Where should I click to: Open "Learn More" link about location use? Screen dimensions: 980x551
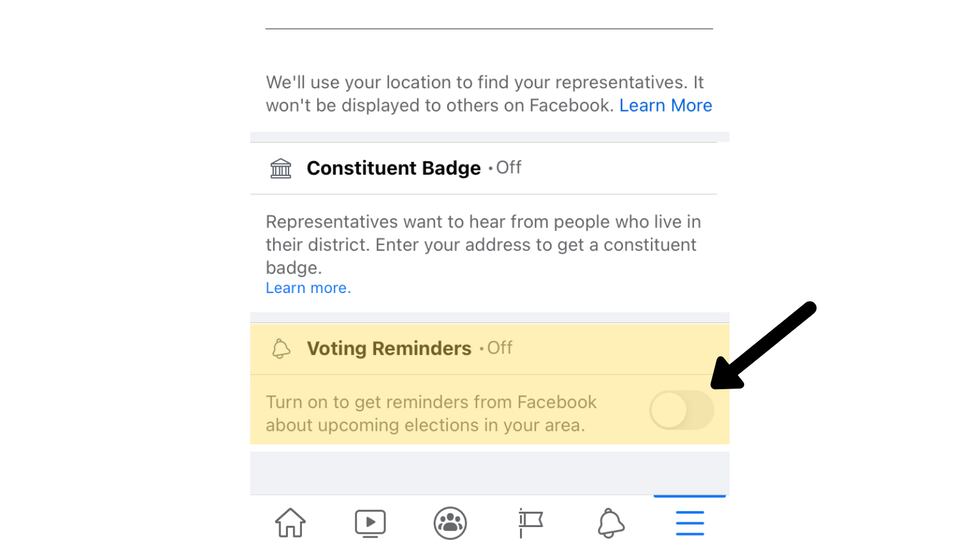click(665, 105)
